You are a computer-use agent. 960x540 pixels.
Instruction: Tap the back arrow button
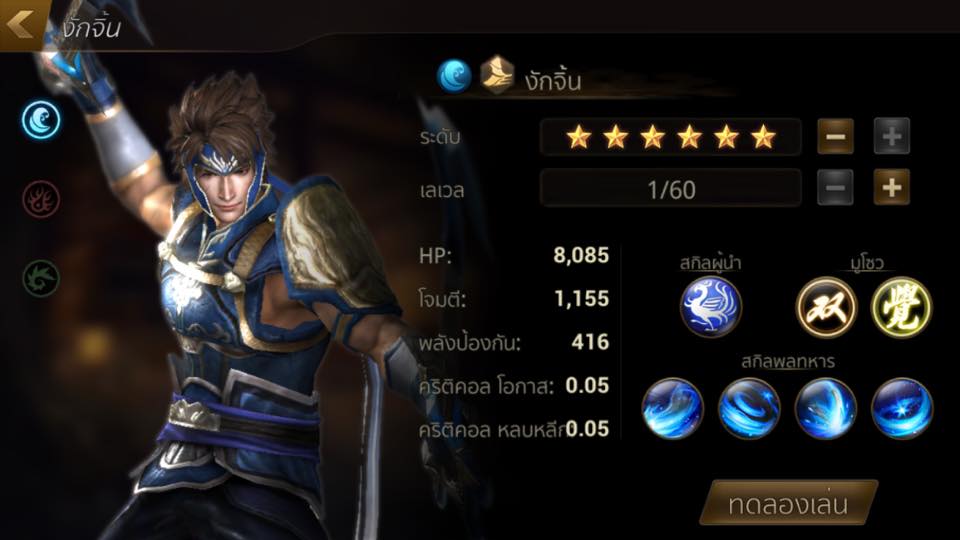(x=21, y=24)
